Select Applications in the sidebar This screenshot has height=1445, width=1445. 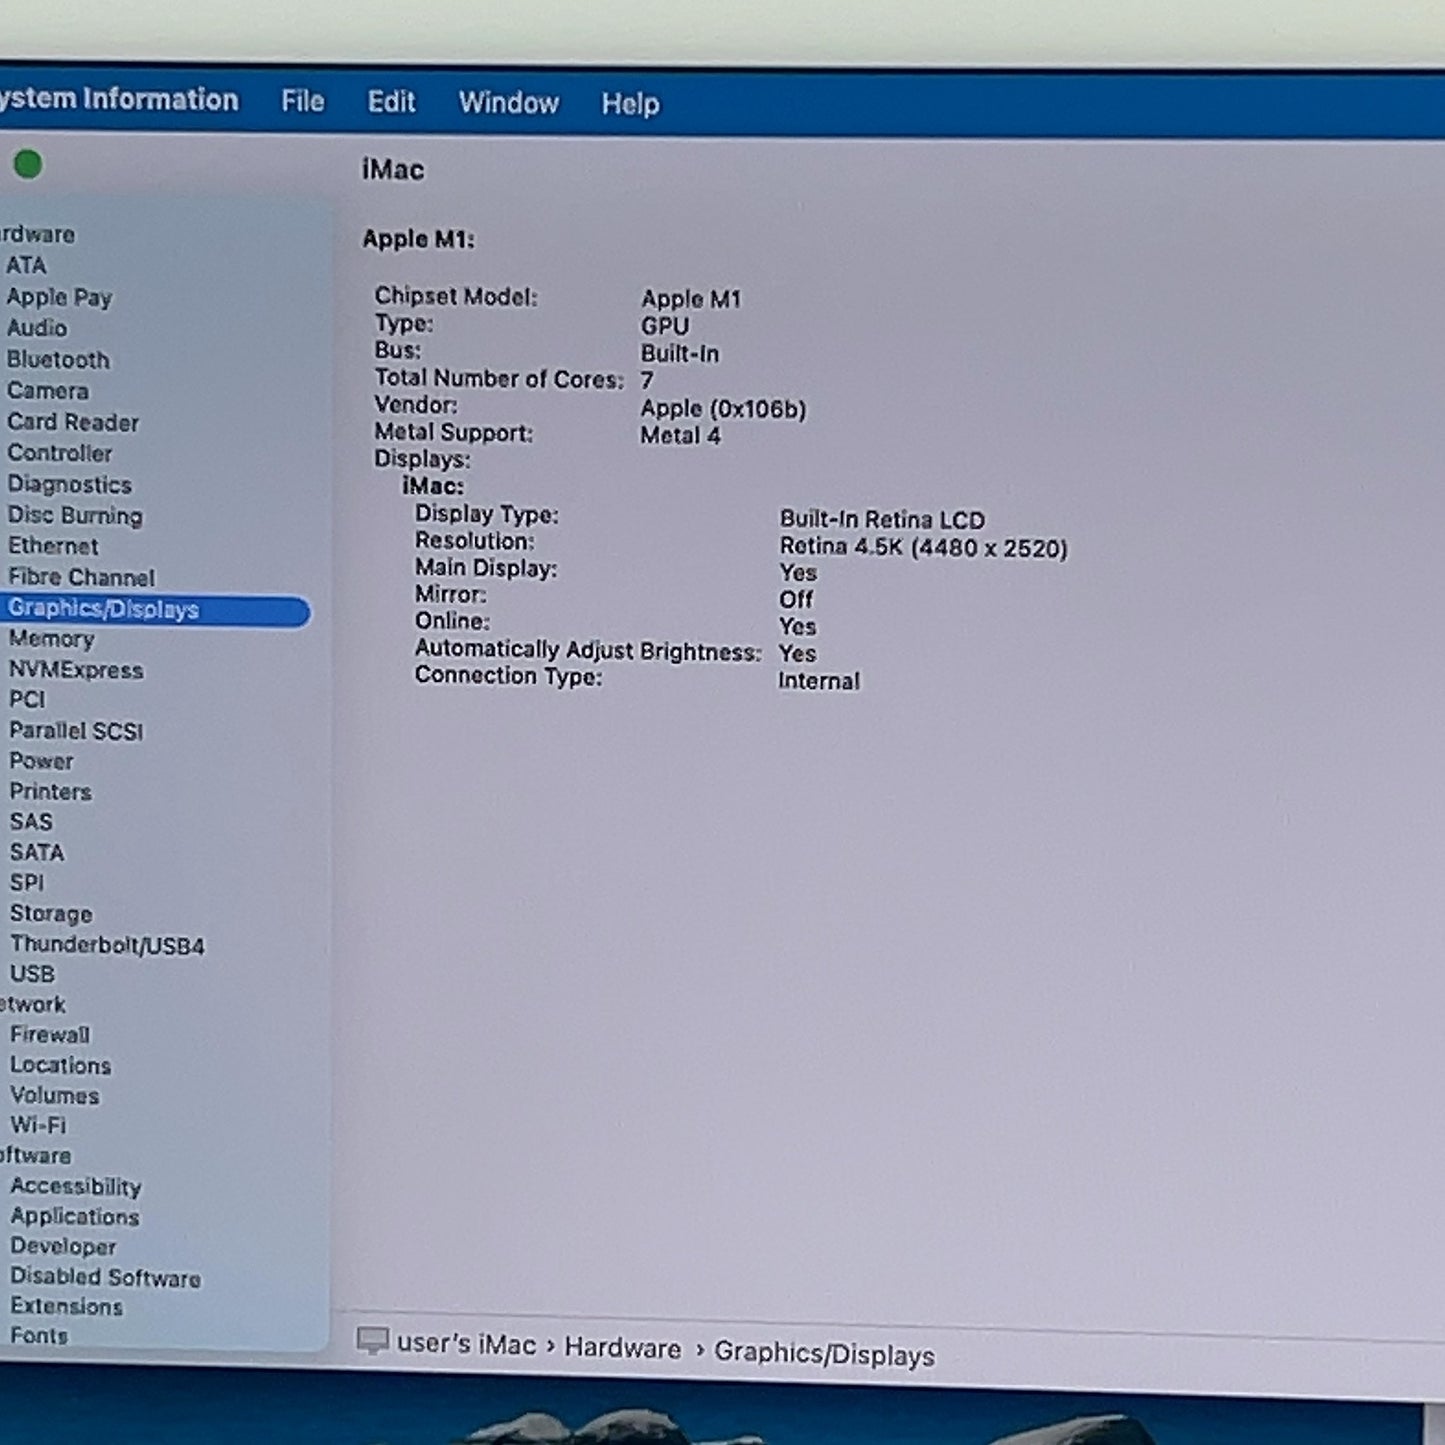(75, 1217)
